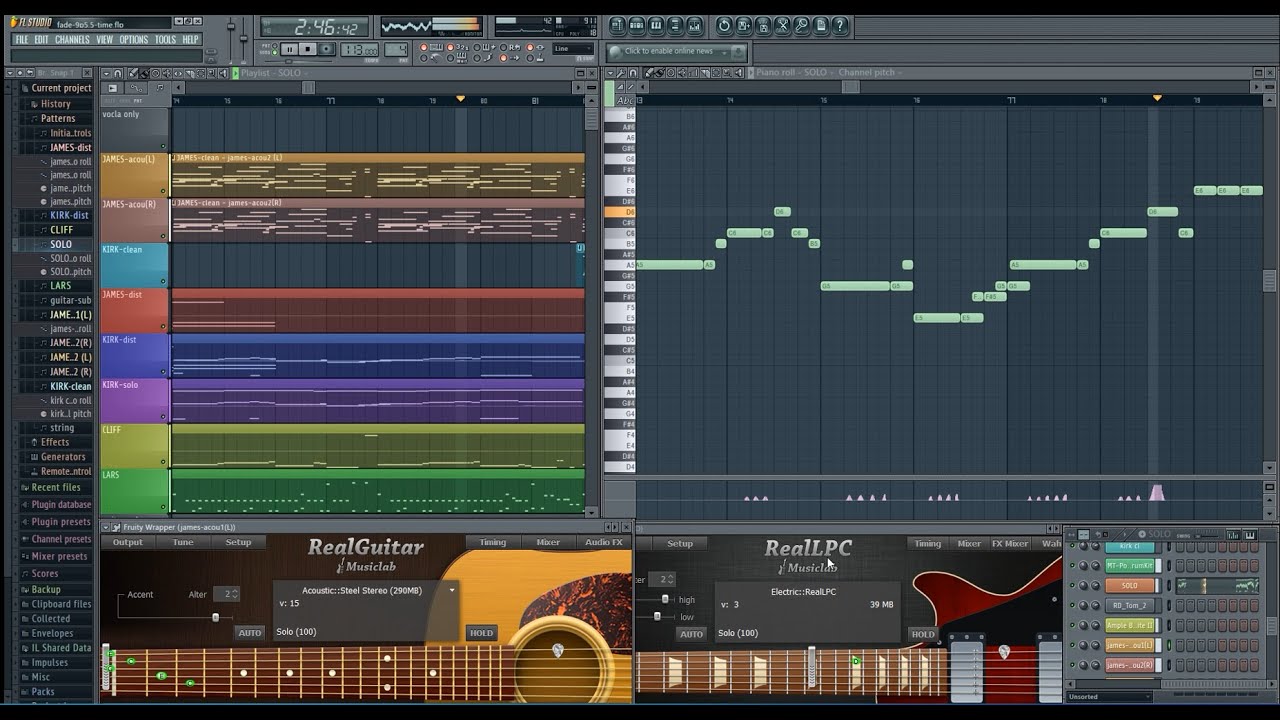Mute the KIRK-solo playlist track
Viewport: 1280px width, 720px height.
point(163,415)
